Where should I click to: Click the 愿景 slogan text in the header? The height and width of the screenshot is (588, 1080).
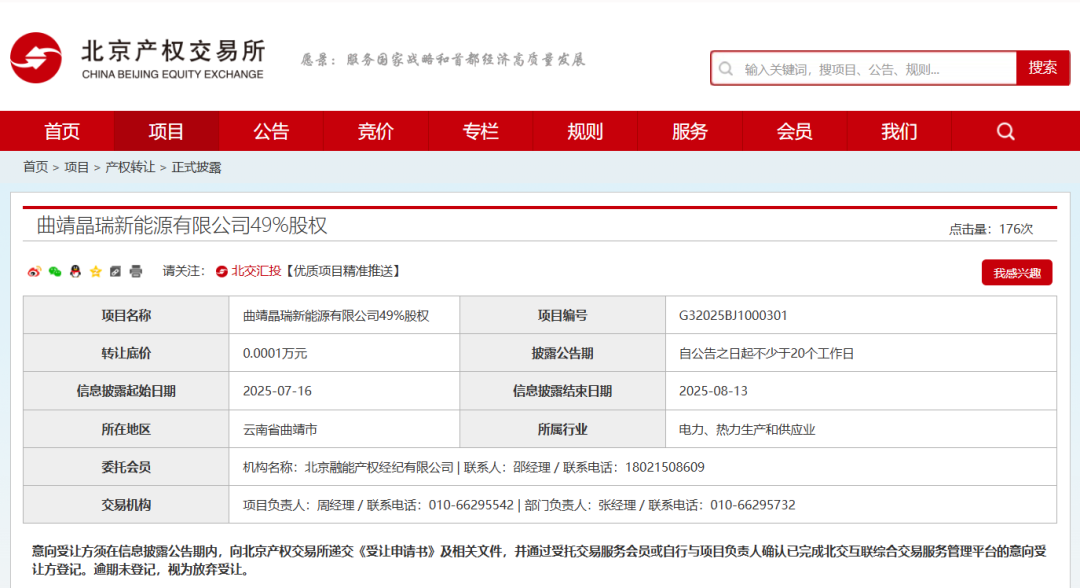click(x=443, y=60)
